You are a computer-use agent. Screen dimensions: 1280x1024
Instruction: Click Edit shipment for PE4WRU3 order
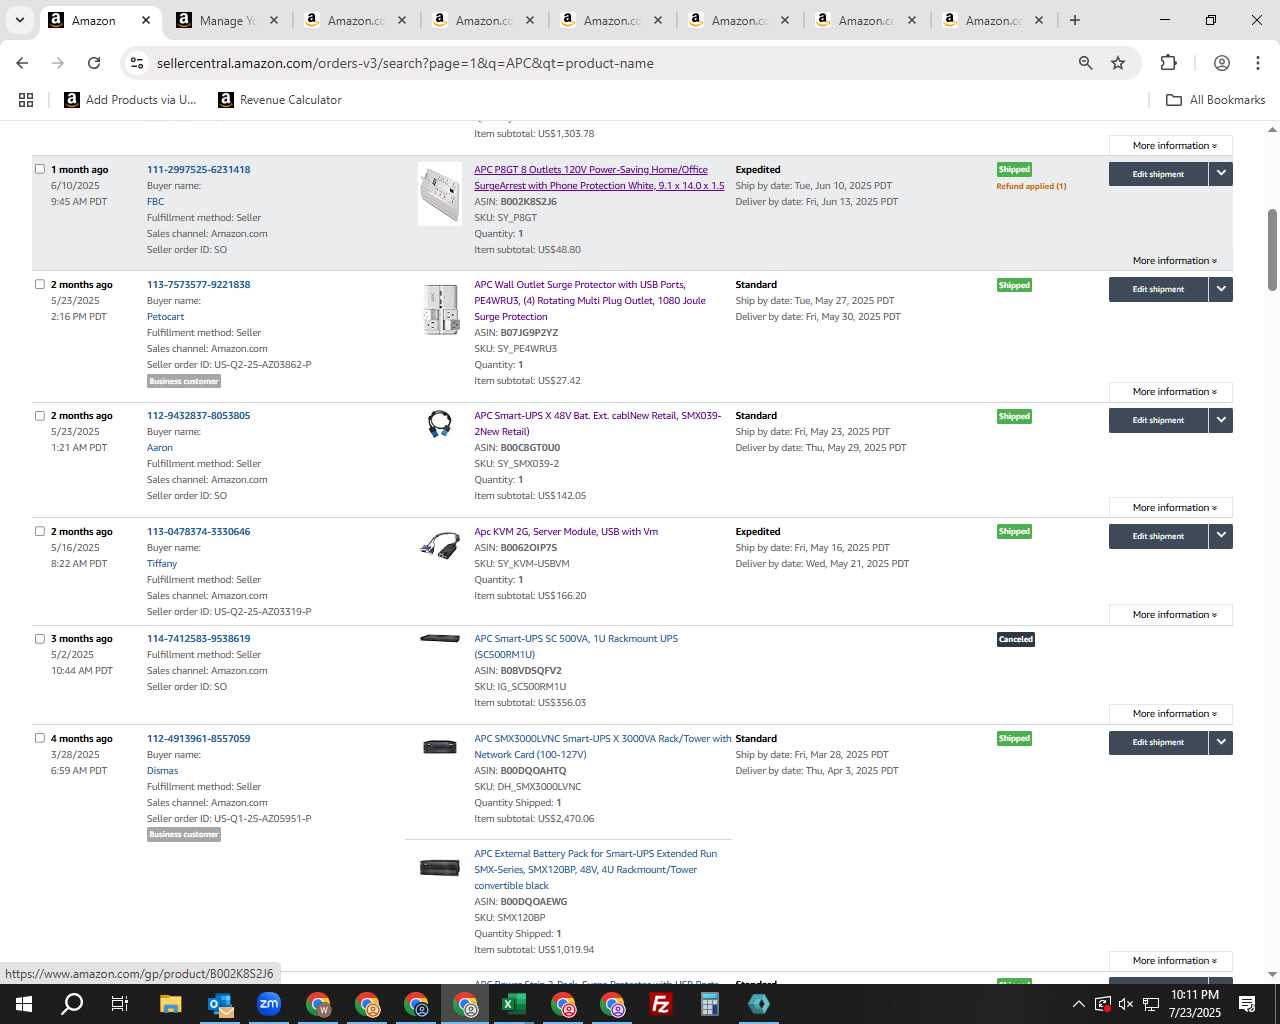point(1158,289)
